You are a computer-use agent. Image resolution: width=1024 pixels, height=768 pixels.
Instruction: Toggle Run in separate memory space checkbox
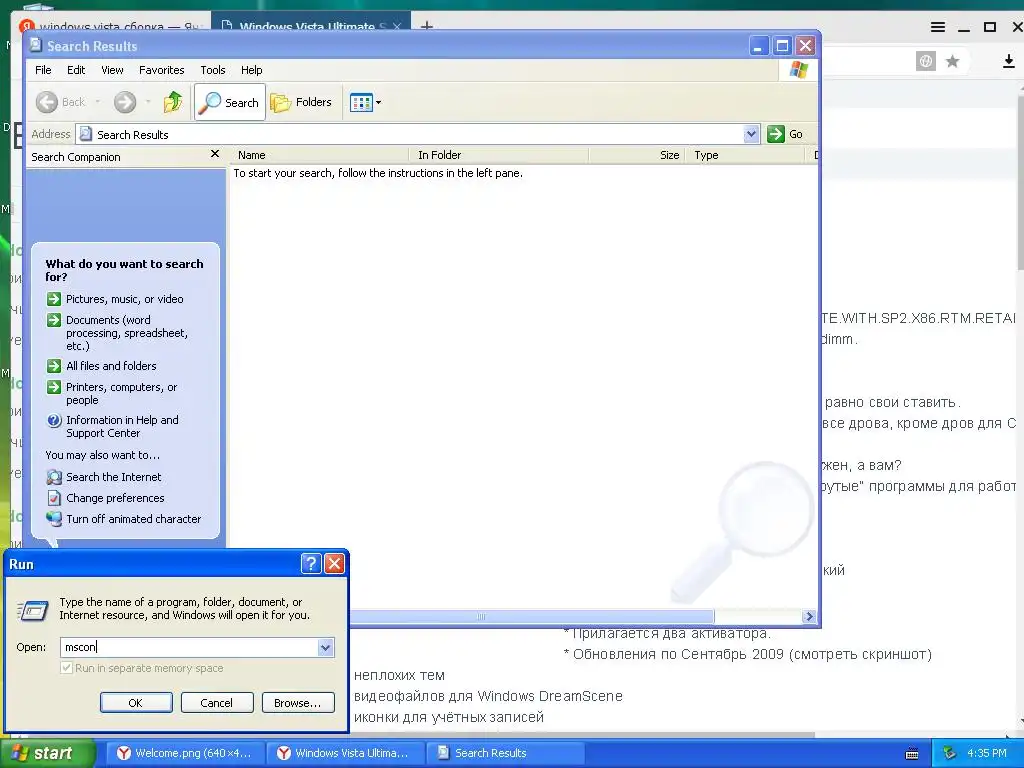coord(66,667)
